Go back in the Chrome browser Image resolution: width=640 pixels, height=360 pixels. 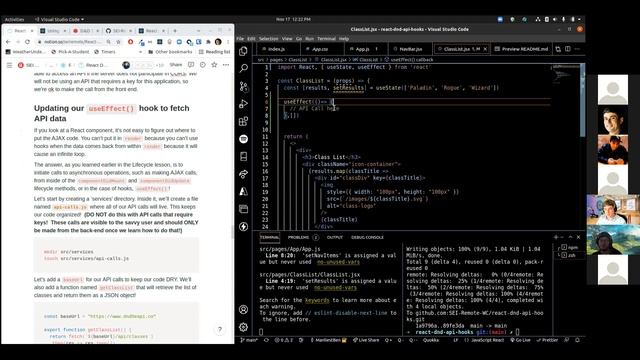tap(8, 42)
